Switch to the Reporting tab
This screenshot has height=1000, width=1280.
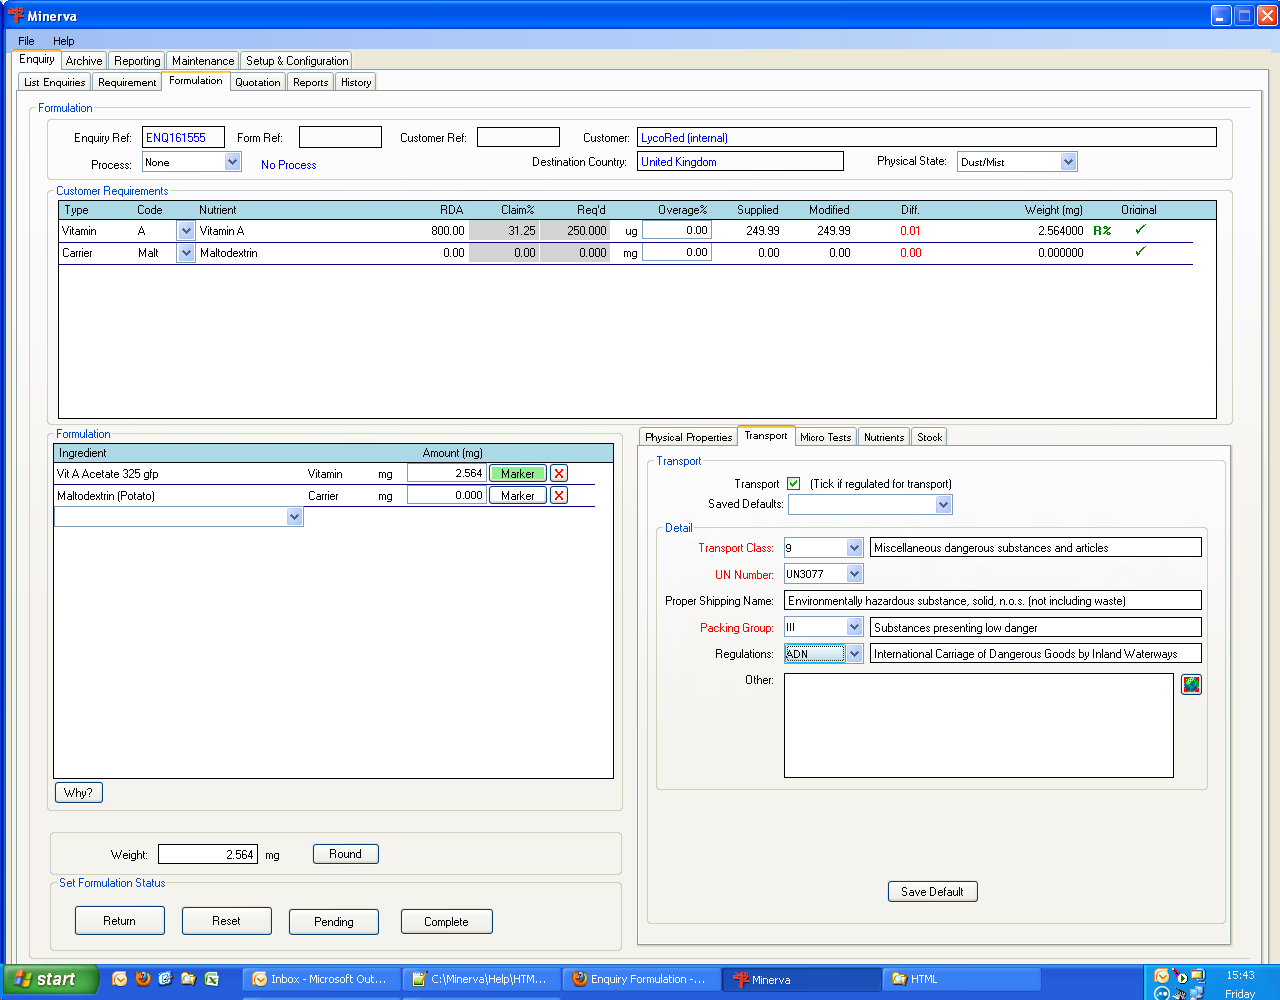(137, 61)
